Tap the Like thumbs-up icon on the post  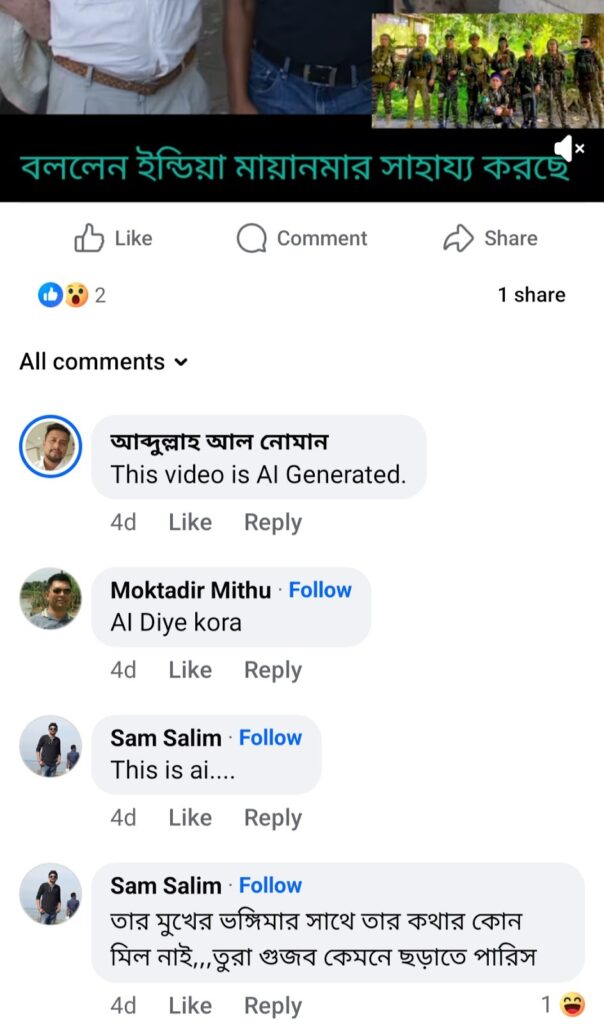tap(90, 238)
